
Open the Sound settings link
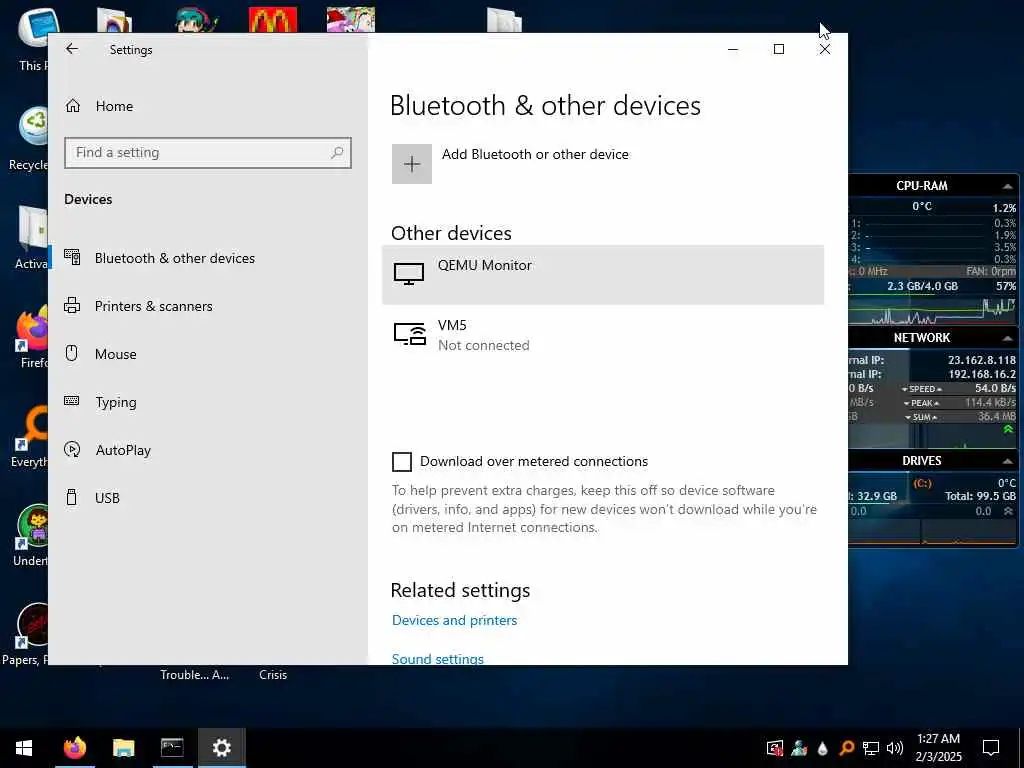(x=438, y=658)
